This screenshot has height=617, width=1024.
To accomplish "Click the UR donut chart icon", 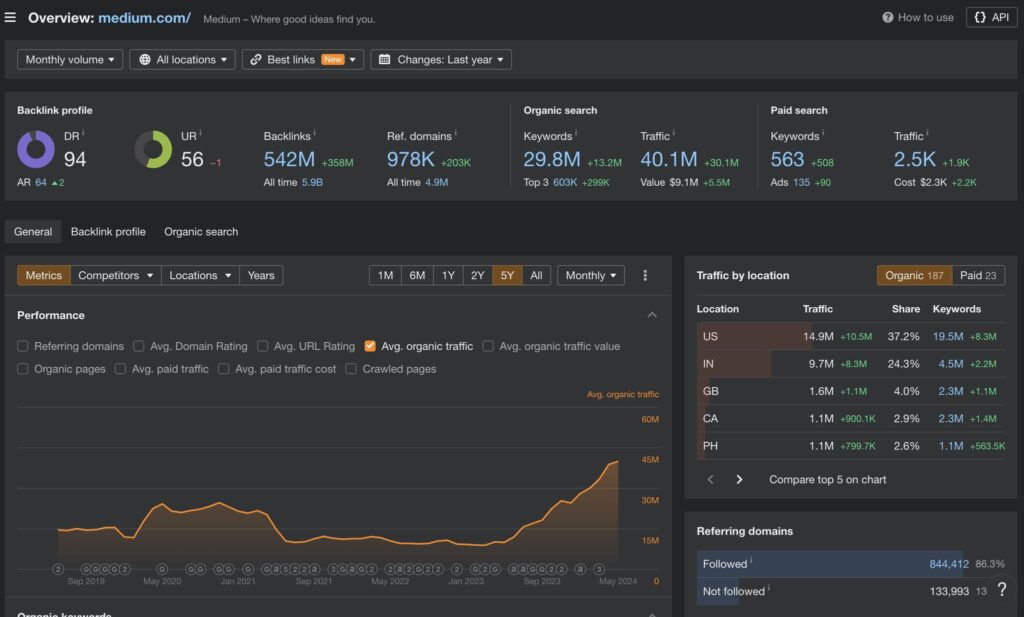I will pyautogui.click(x=153, y=149).
